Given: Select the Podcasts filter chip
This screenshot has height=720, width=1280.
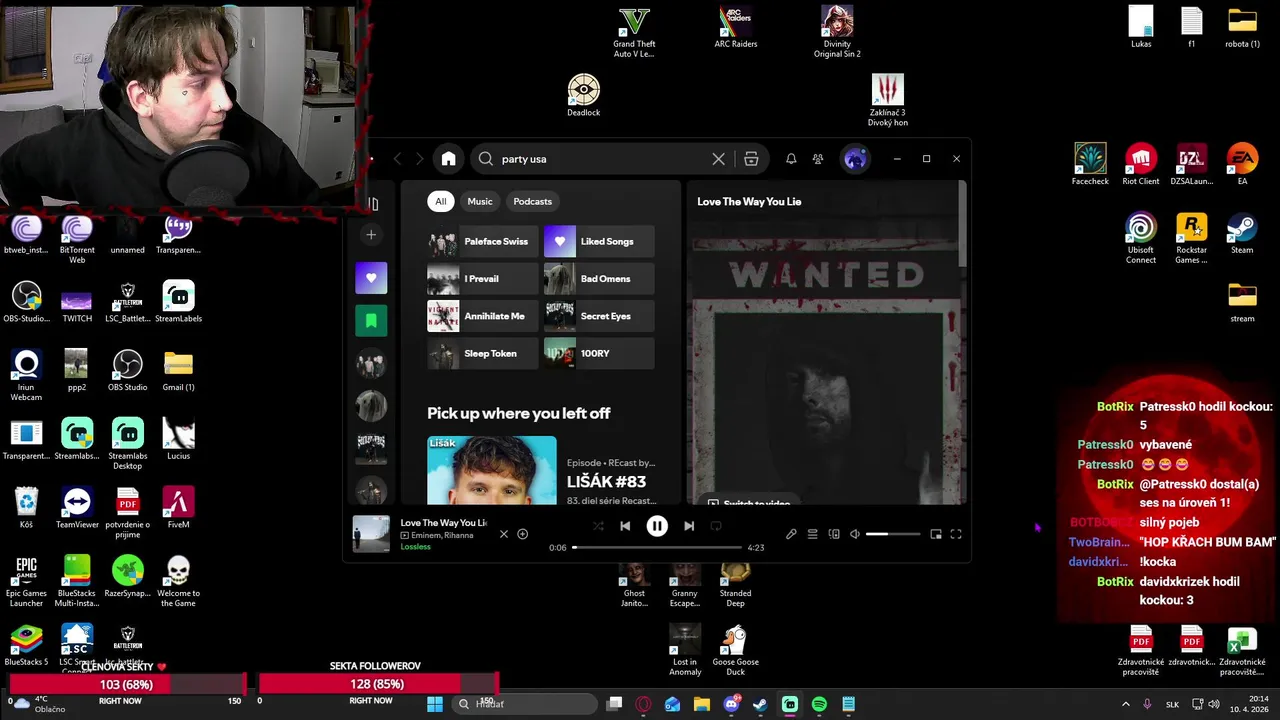Looking at the screenshot, I should (x=532, y=201).
